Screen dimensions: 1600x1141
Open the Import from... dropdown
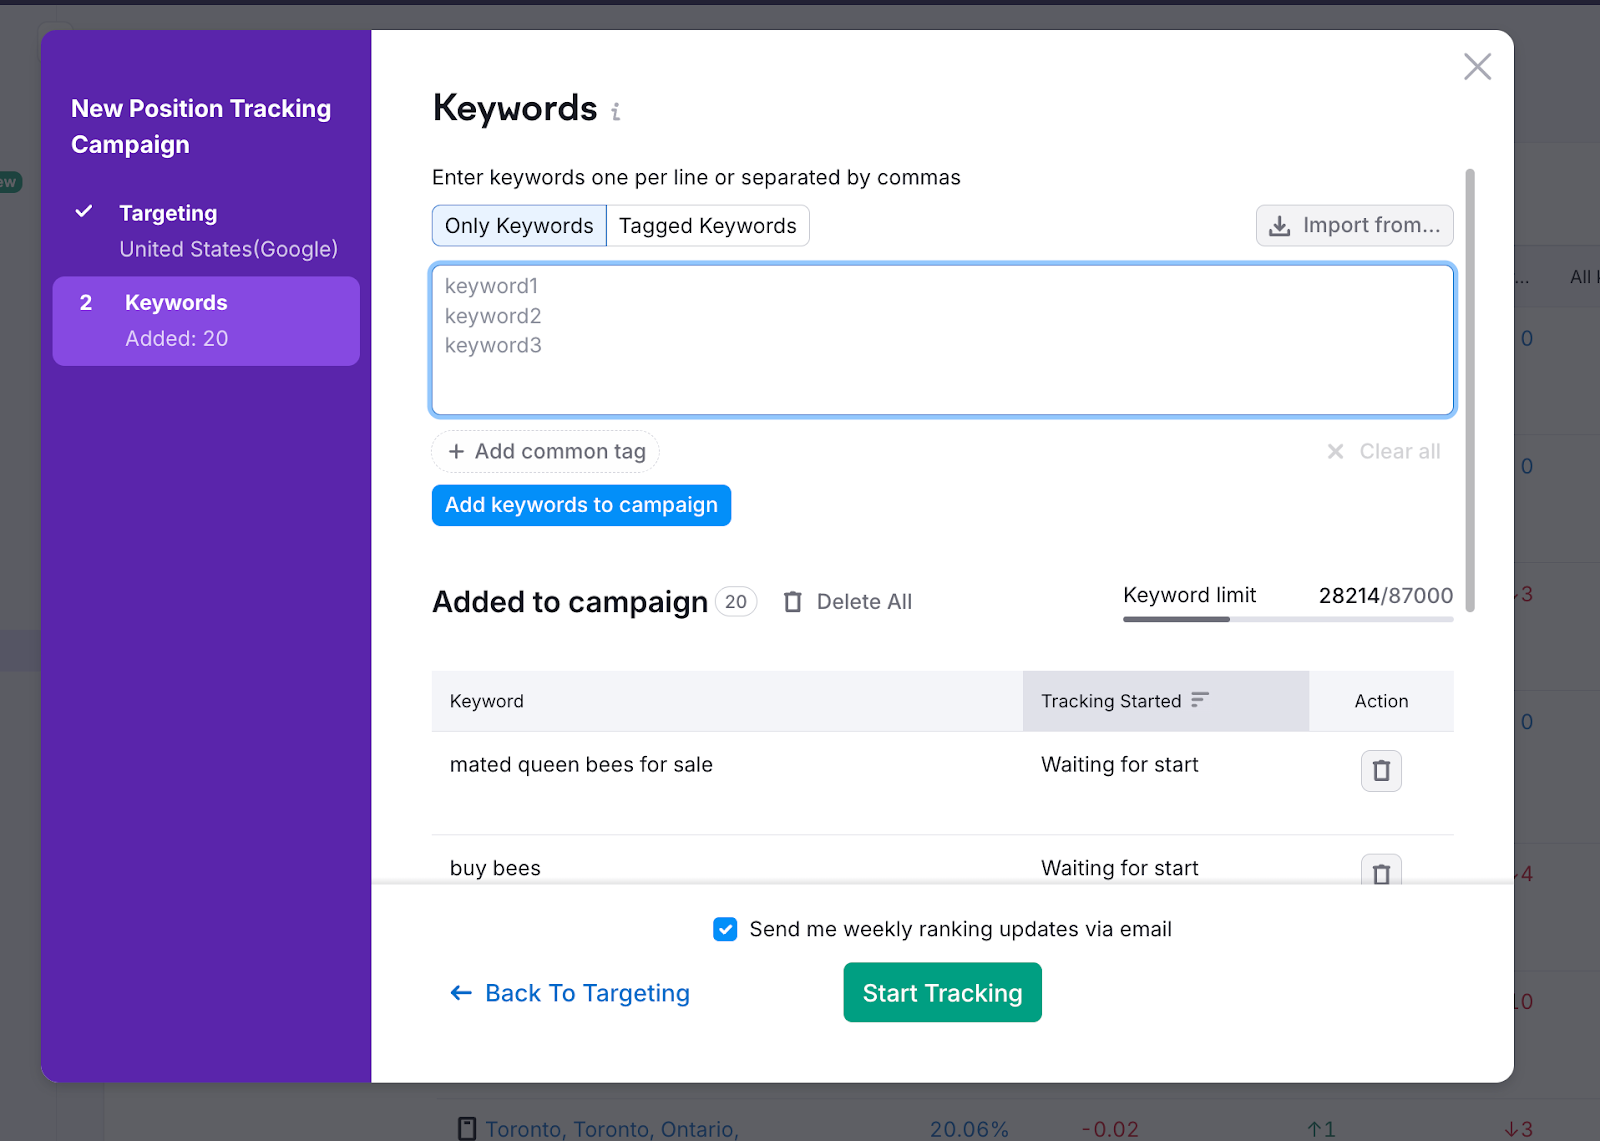(1354, 226)
